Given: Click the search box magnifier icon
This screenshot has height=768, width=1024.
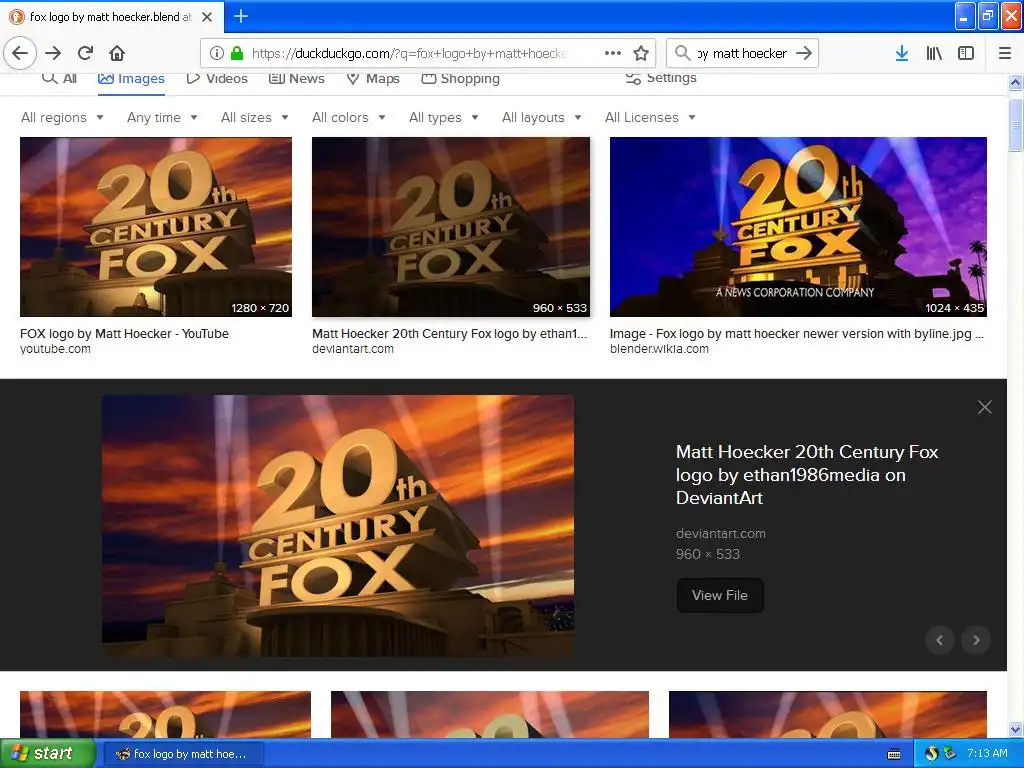Looking at the screenshot, I should (x=682, y=53).
